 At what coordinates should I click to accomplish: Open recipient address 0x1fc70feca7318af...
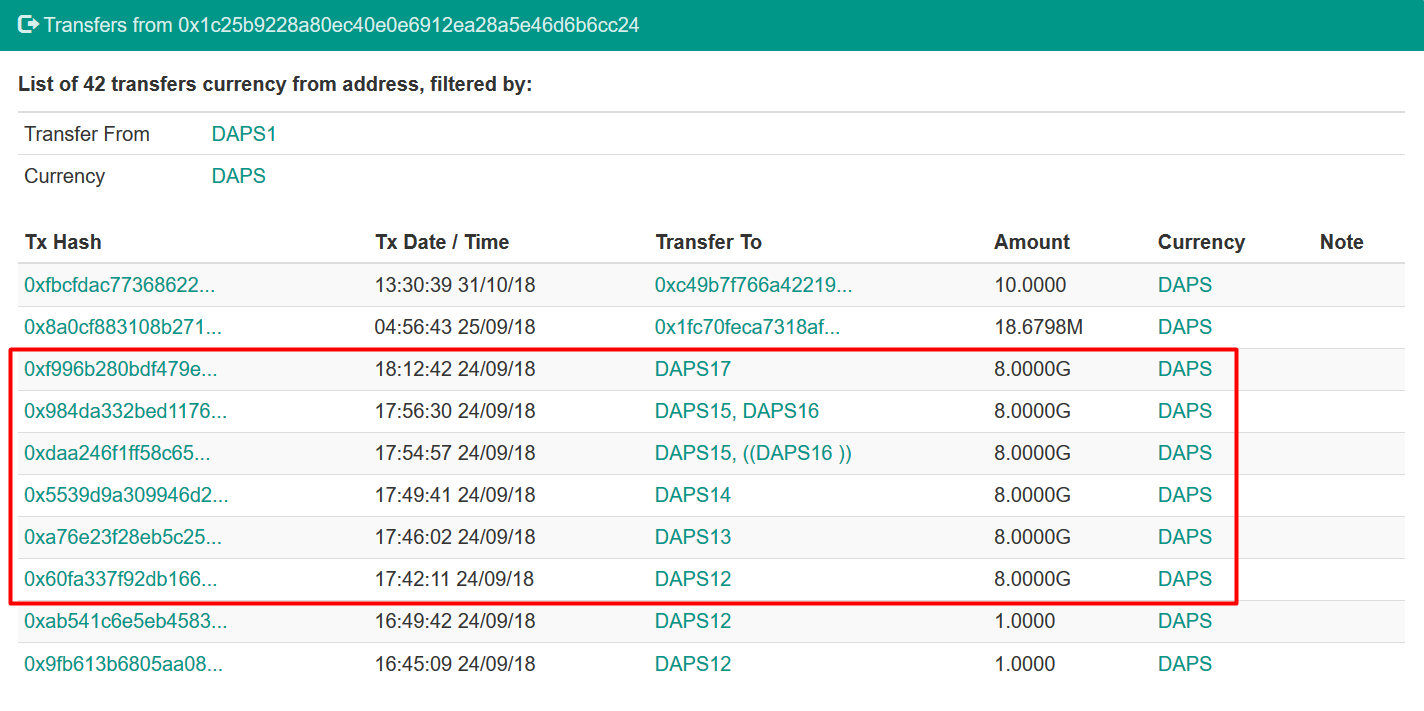coord(748,327)
